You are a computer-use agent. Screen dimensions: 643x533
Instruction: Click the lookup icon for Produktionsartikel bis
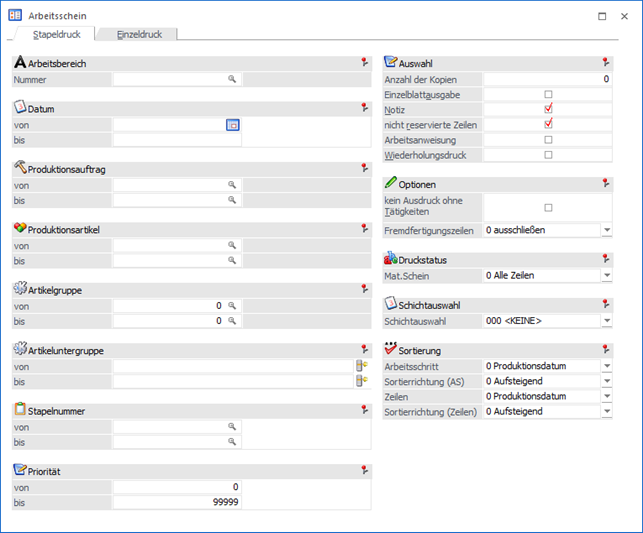click(231, 260)
